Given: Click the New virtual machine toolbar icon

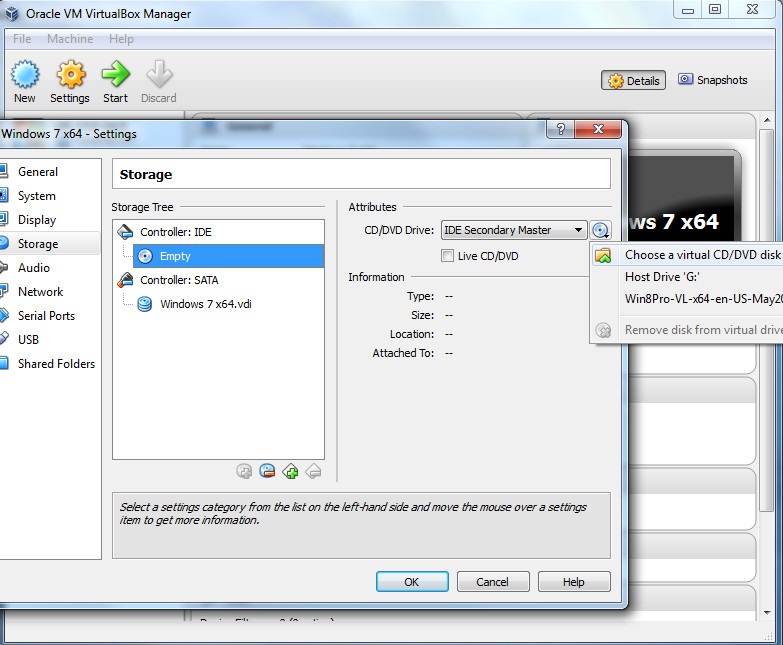Looking at the screenshot, I should (x=25, y=82).
